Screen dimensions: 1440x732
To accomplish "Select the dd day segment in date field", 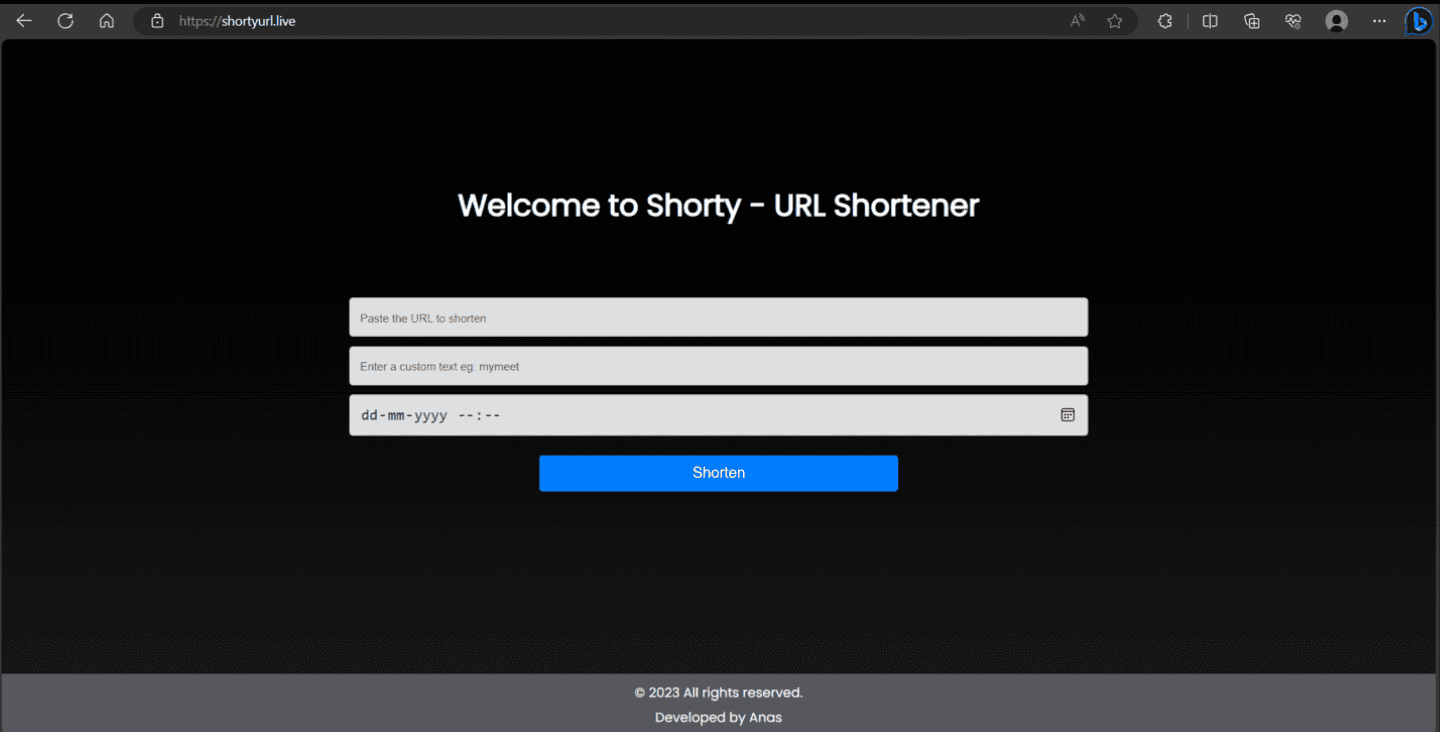I will [x=370, y=415].
